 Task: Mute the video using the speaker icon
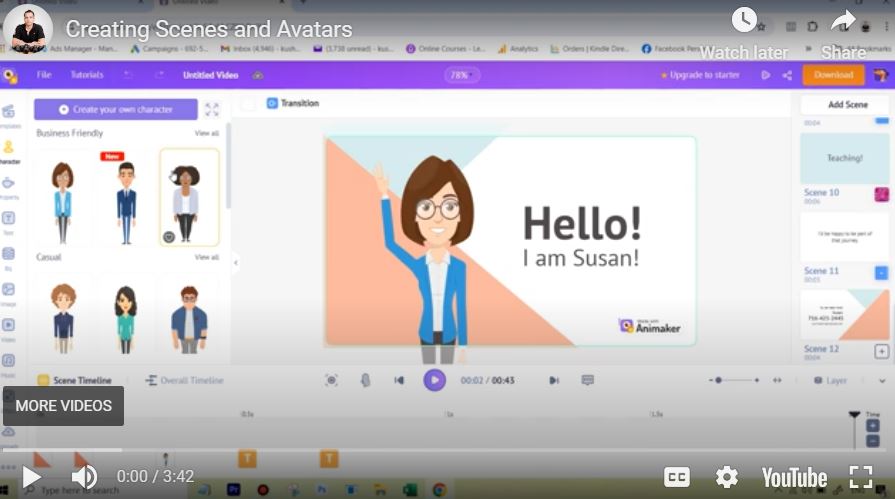tap(84, 477)
